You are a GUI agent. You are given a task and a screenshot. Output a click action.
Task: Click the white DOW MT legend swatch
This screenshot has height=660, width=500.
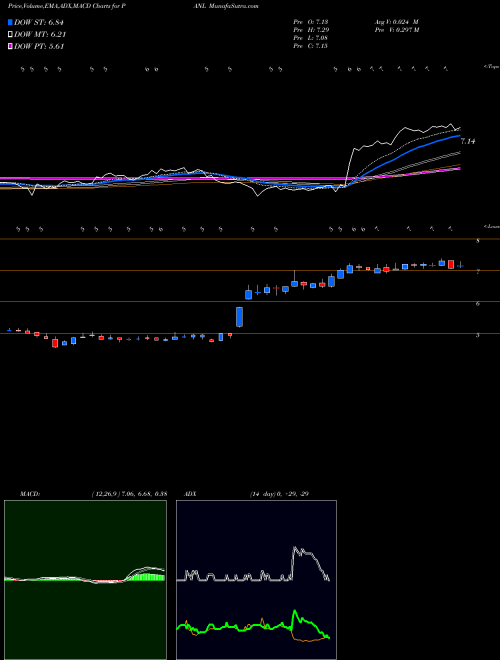click(10, 35)
